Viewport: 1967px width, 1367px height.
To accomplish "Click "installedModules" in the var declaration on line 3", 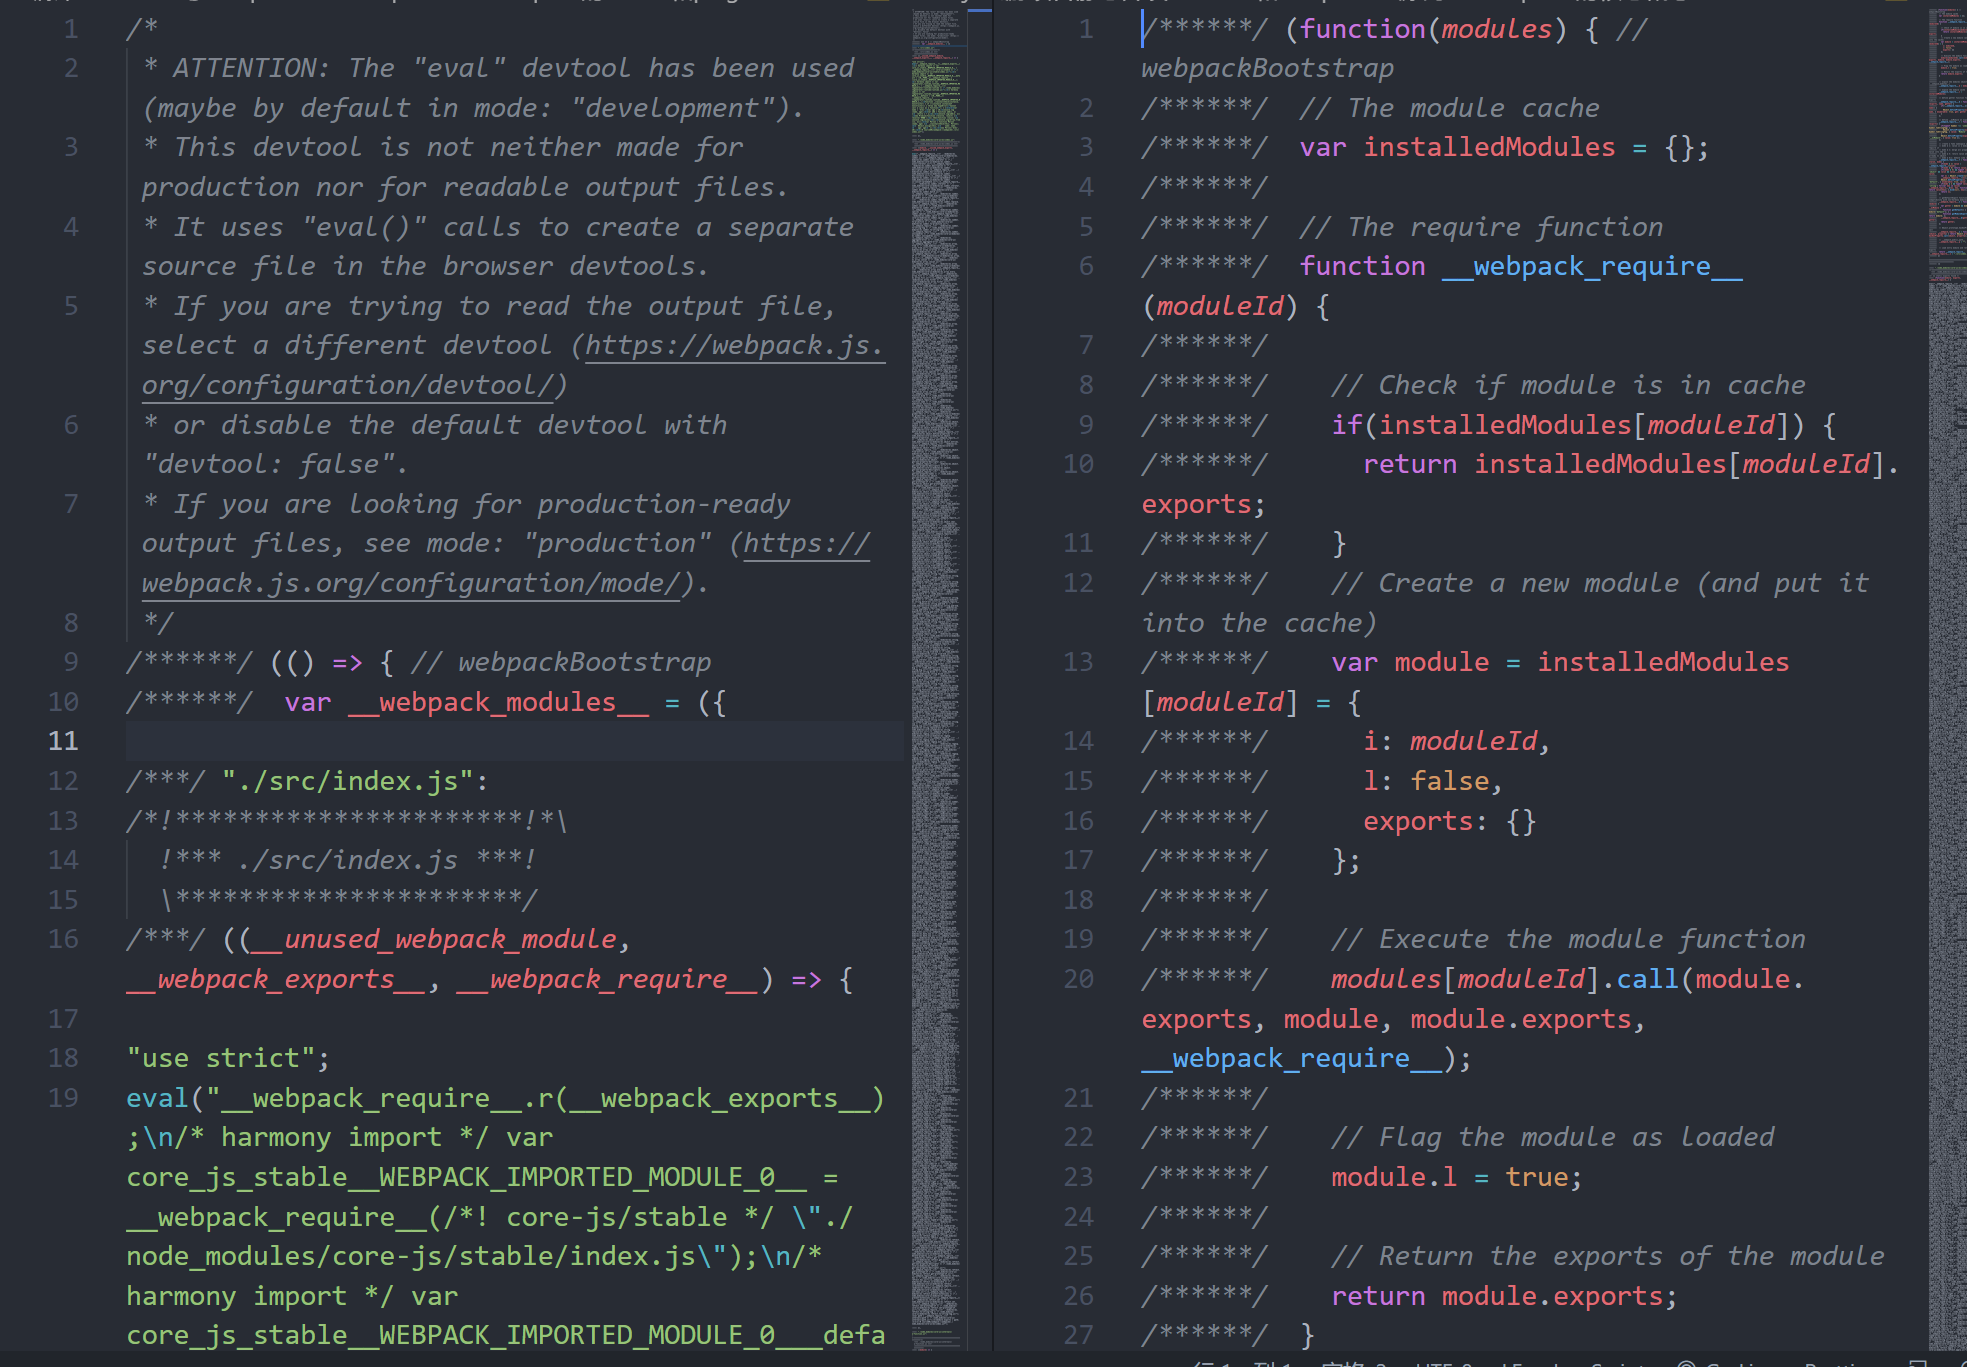I will [1489, 147].
